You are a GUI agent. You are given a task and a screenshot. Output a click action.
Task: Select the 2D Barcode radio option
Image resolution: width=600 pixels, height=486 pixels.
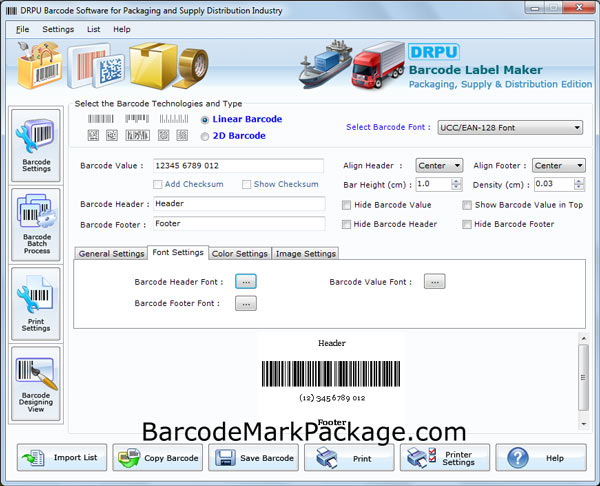click(205, 136)
